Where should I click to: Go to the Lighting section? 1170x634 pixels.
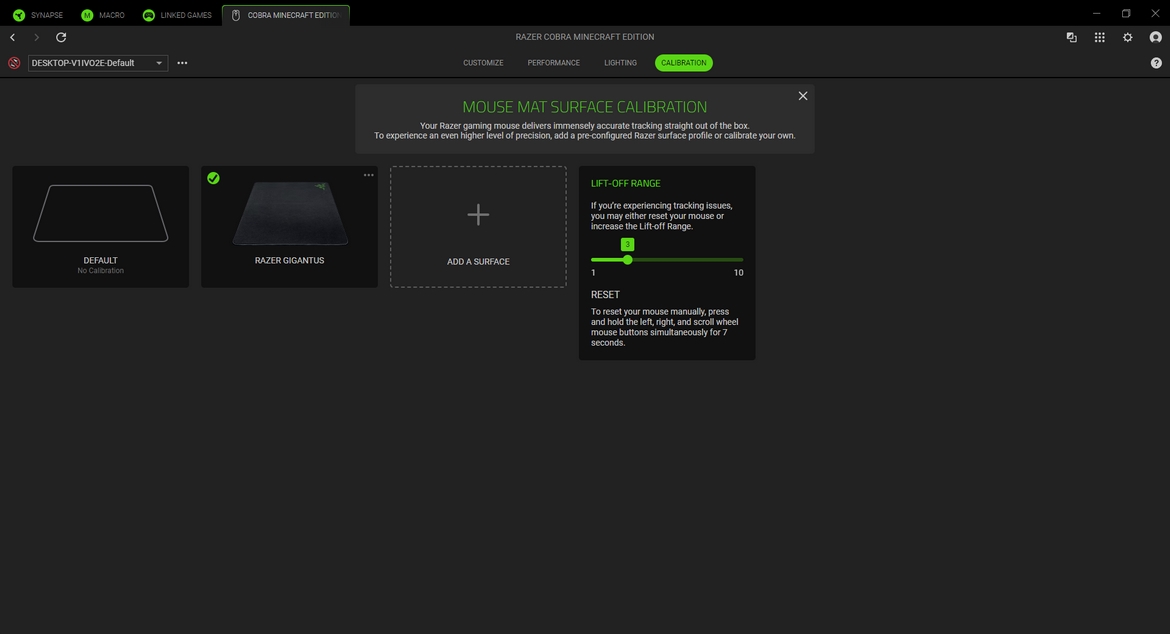(x=620, y=63)
